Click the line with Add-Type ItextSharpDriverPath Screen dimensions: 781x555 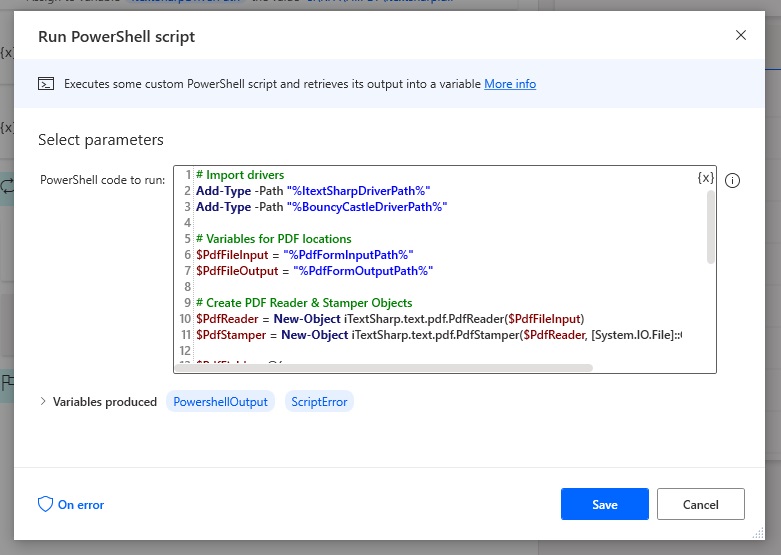pos(313,191)
